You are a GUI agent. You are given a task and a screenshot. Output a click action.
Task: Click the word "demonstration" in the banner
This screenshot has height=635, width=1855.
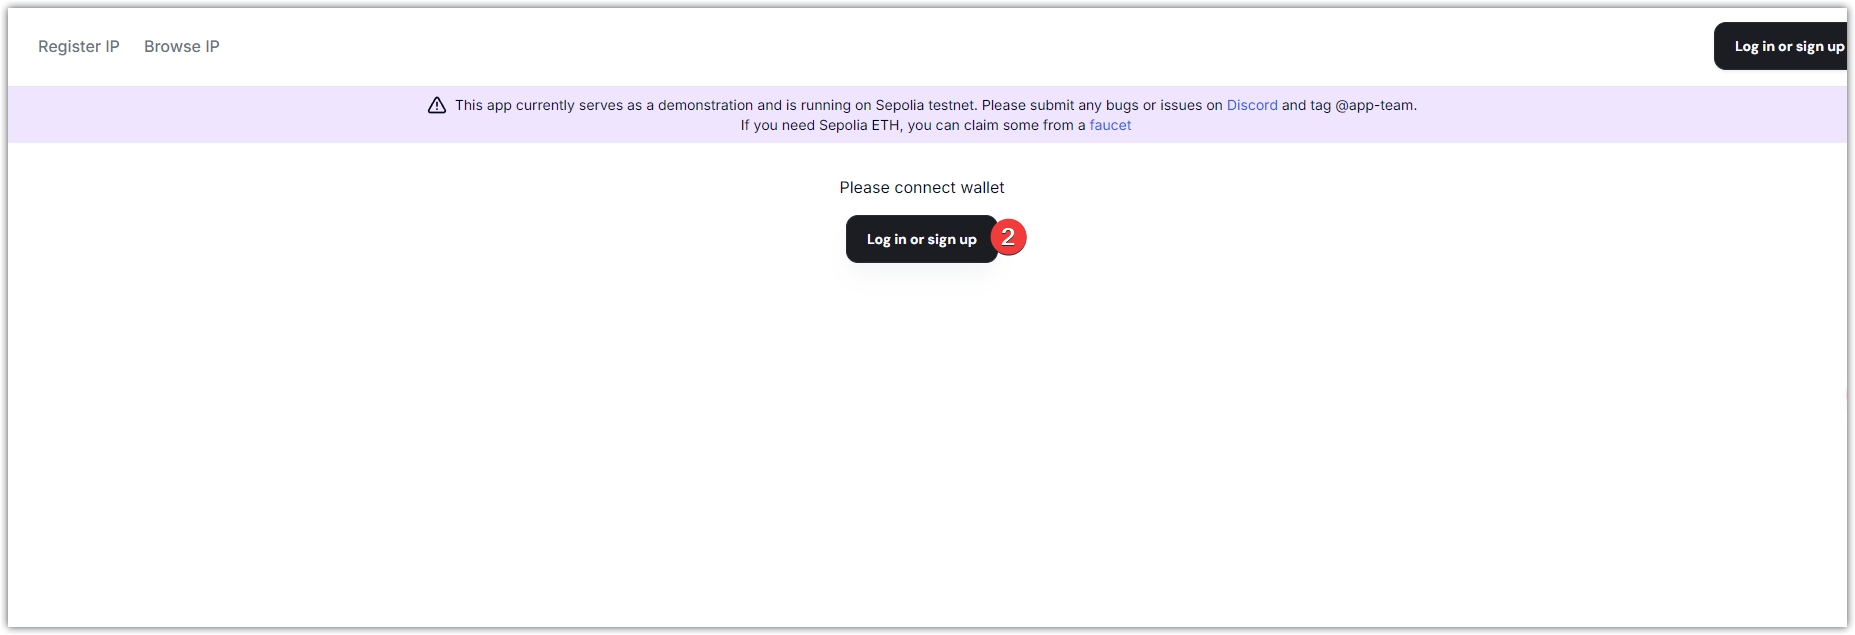705,105
